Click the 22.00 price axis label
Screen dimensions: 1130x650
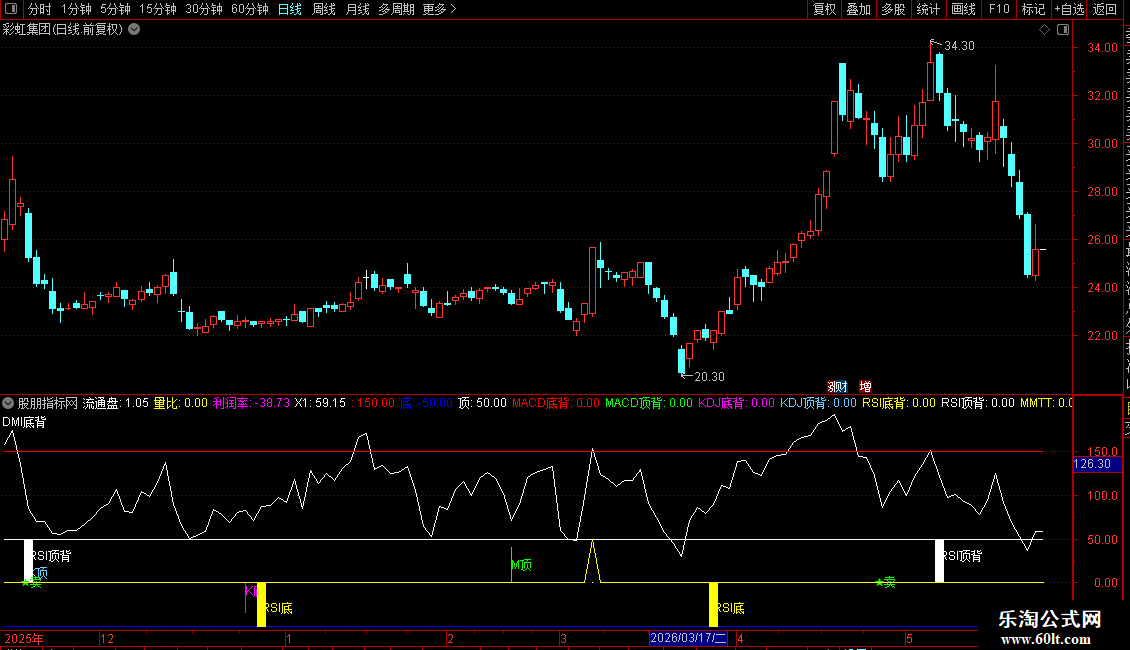tap(1102, 336)
